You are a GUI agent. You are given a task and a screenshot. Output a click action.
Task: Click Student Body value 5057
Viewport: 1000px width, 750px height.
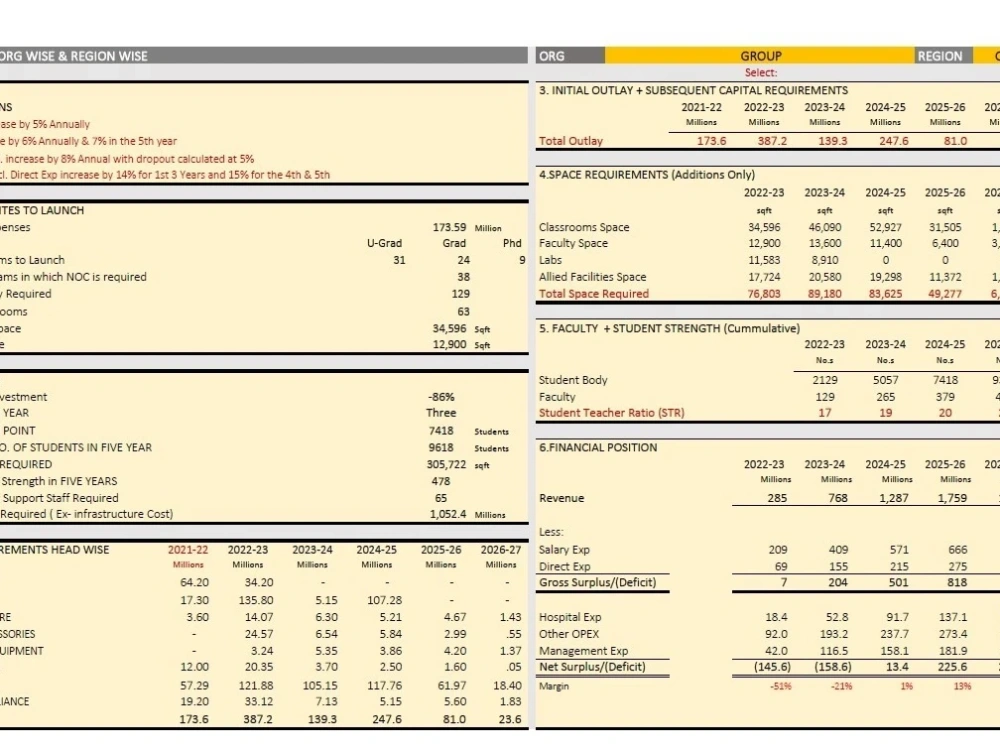click(x=886, y=379)
